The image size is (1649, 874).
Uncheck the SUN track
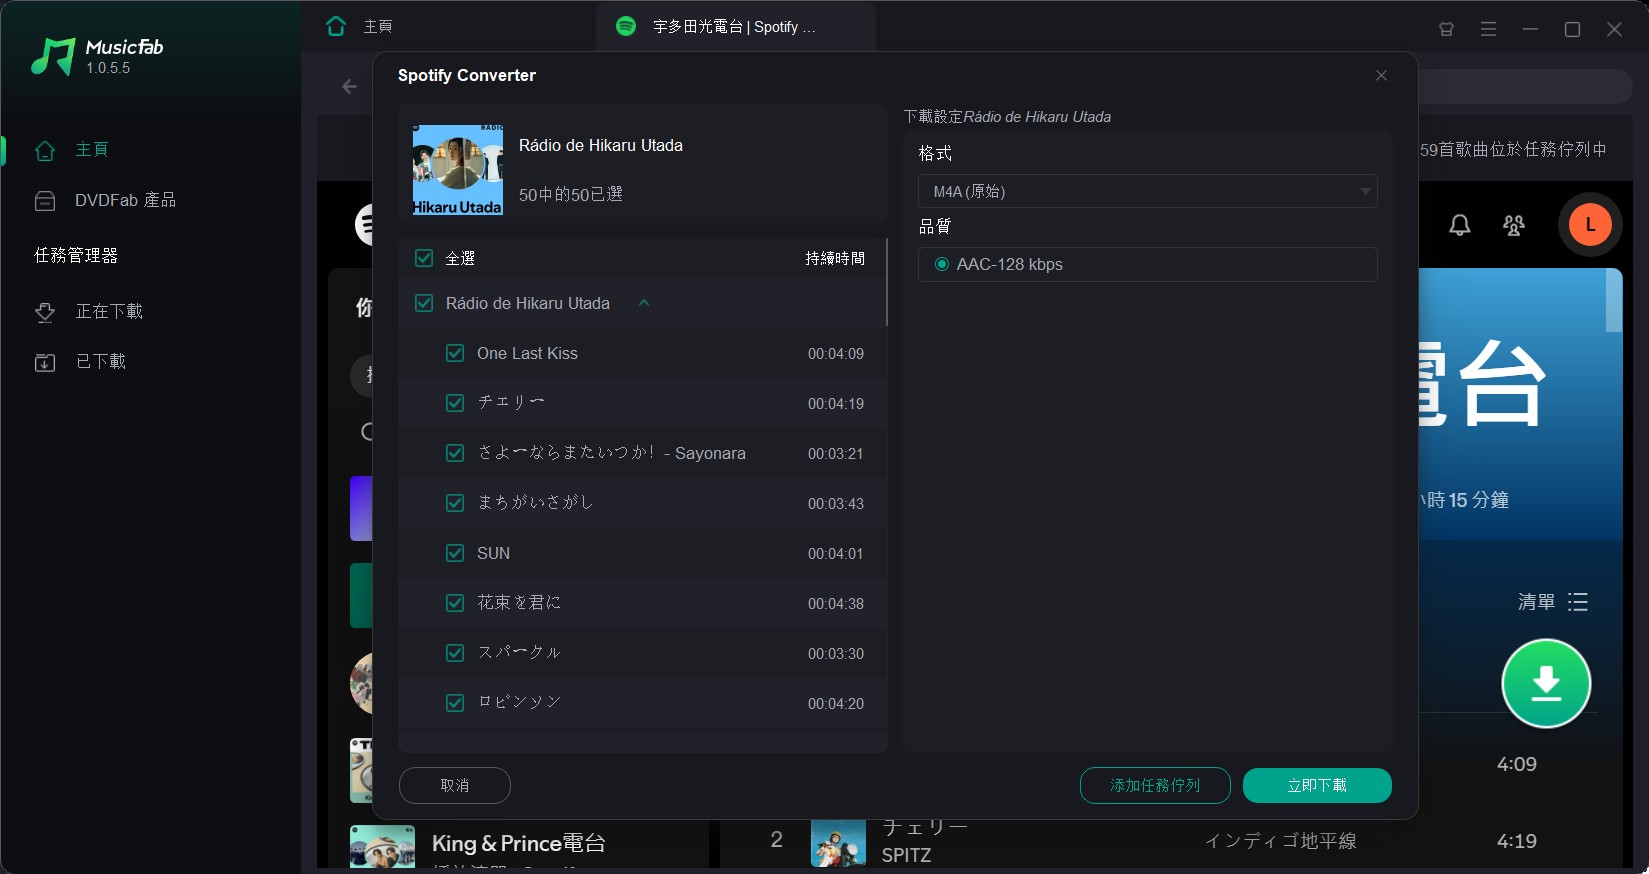455,553
